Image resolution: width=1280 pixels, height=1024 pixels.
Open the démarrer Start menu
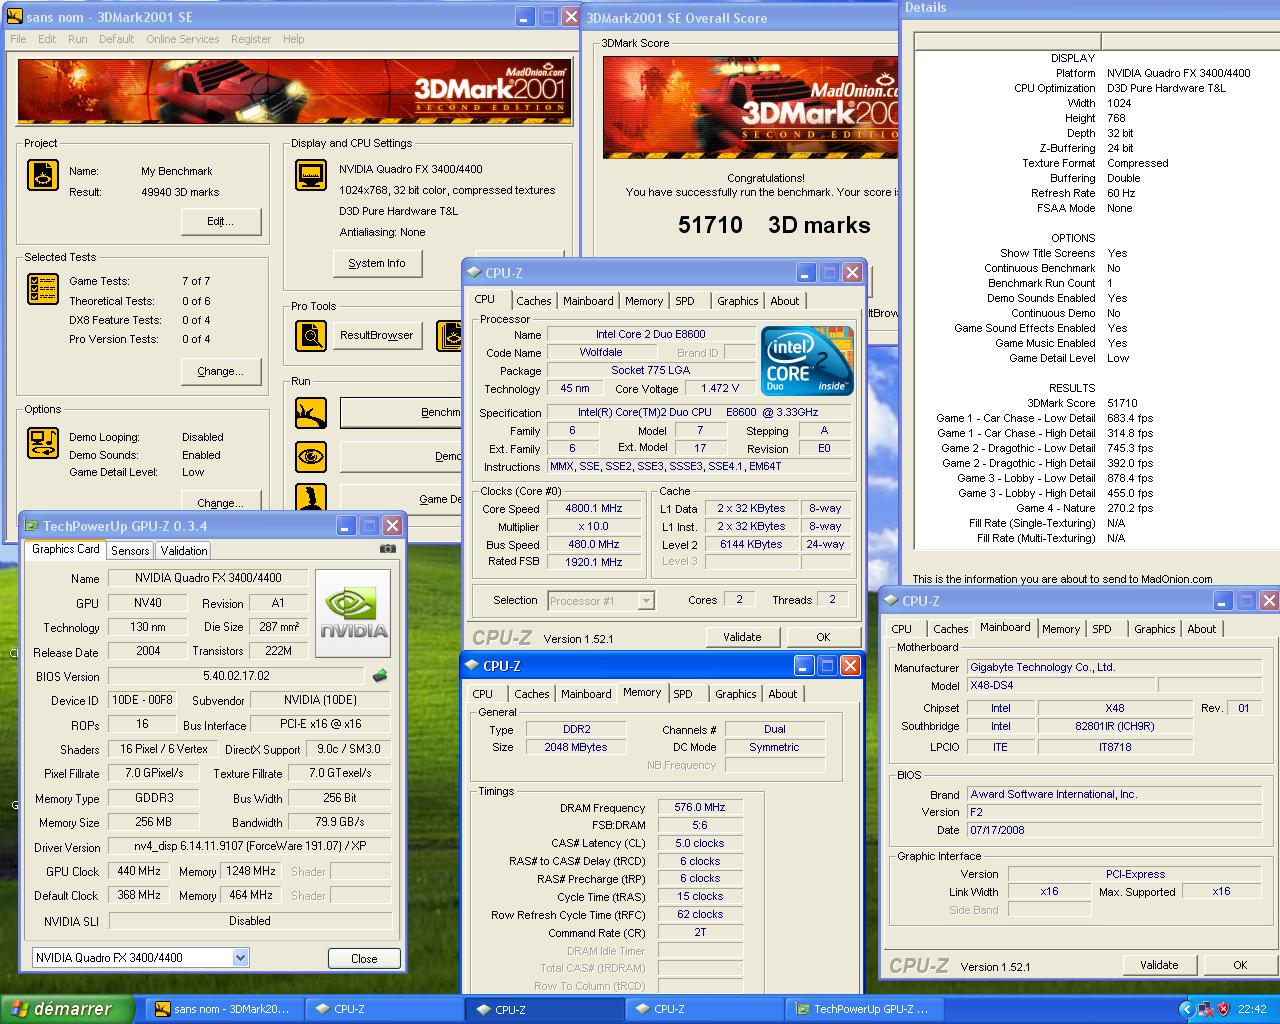[67, 1009]
